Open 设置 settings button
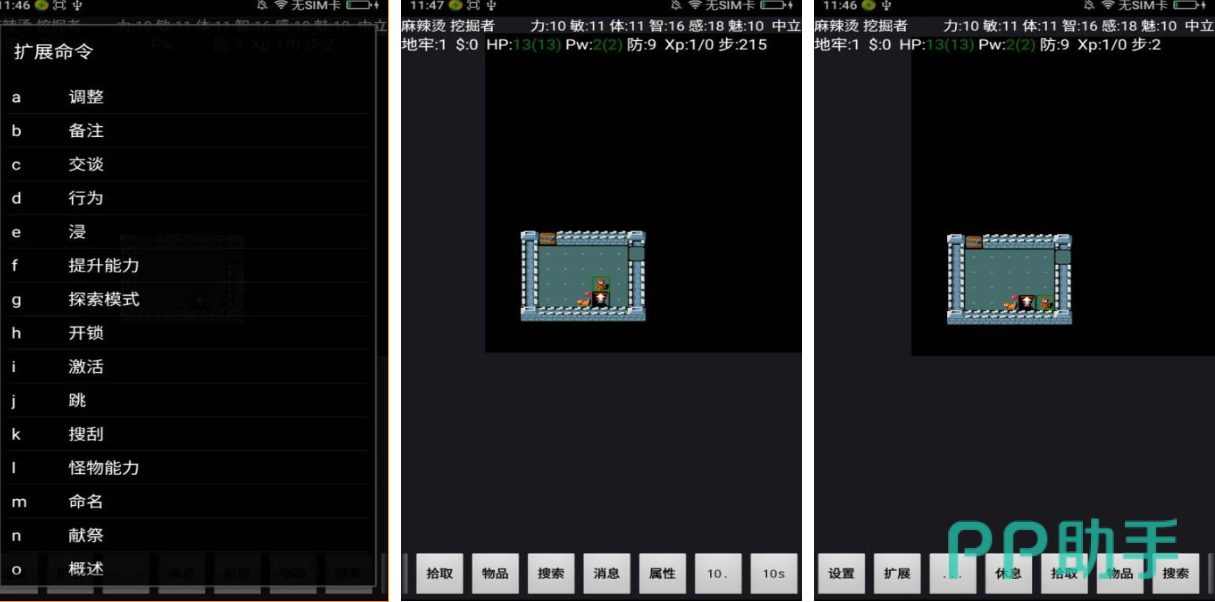Screen dimensions: 1215x602 [842, 573]
